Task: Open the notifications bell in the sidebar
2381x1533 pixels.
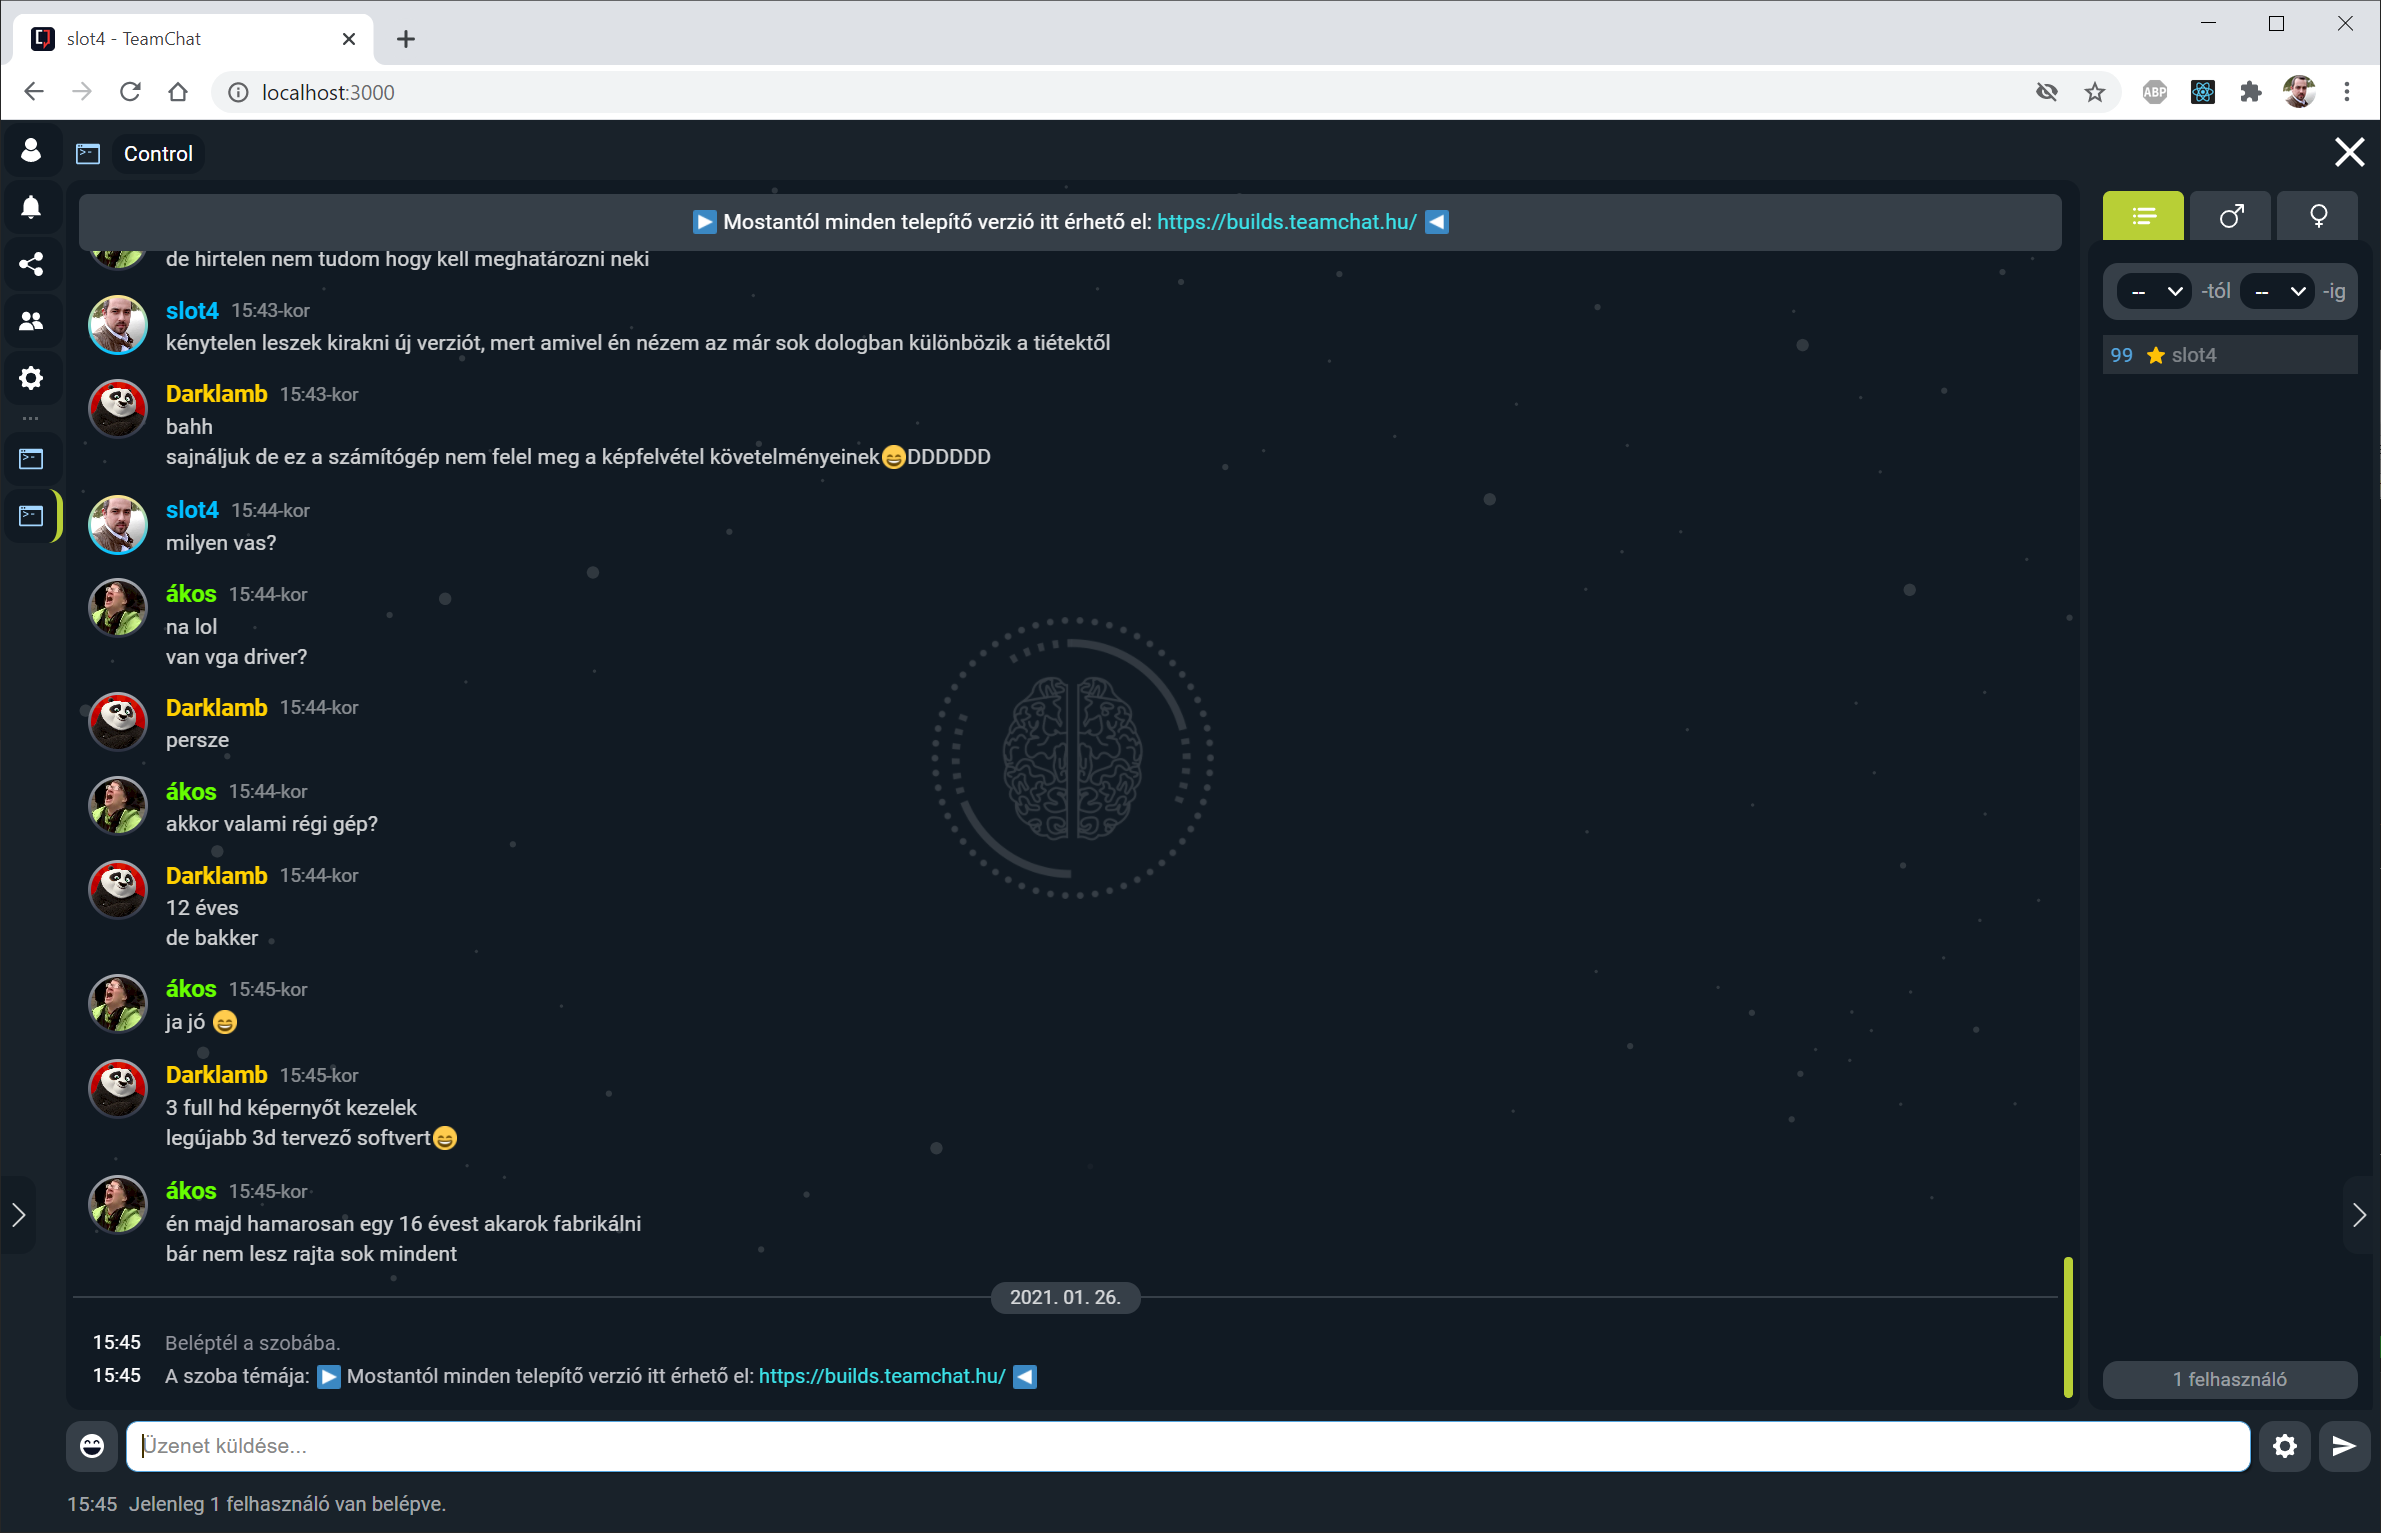Action: click(x=31, y=207)
